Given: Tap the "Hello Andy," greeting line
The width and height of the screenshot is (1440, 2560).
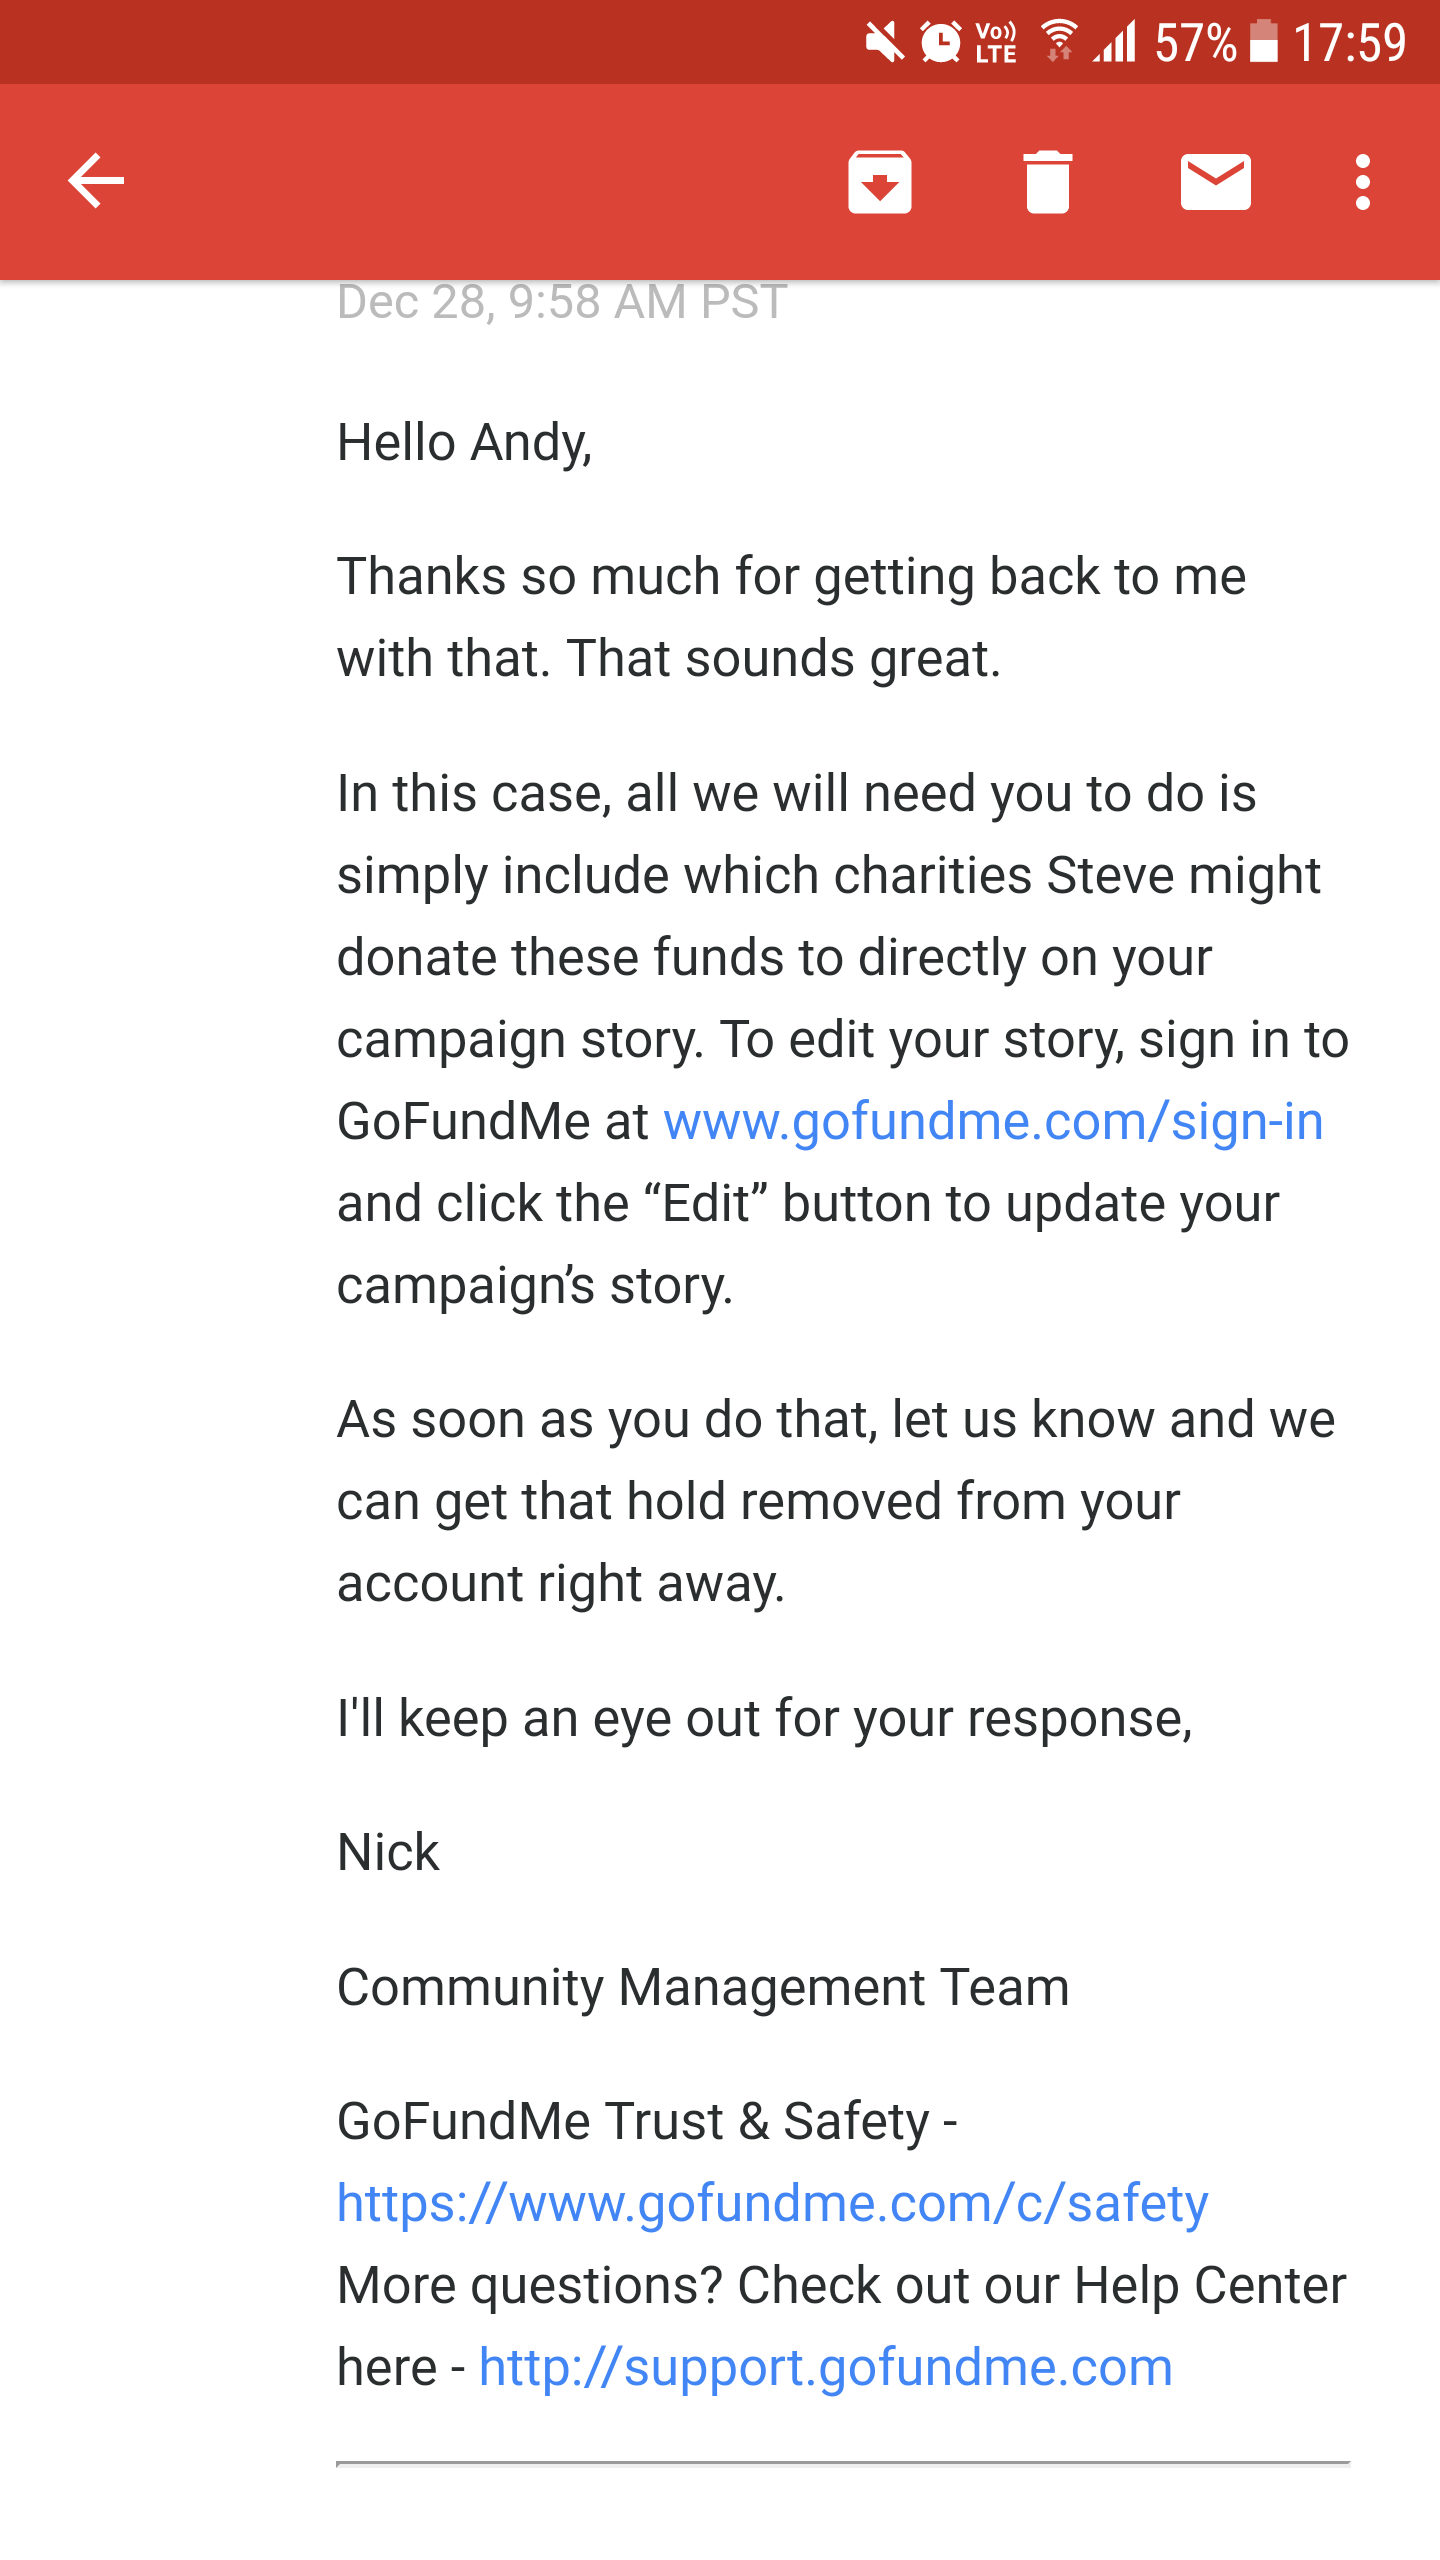Looking at the screenshot, I should pos(465,442).
